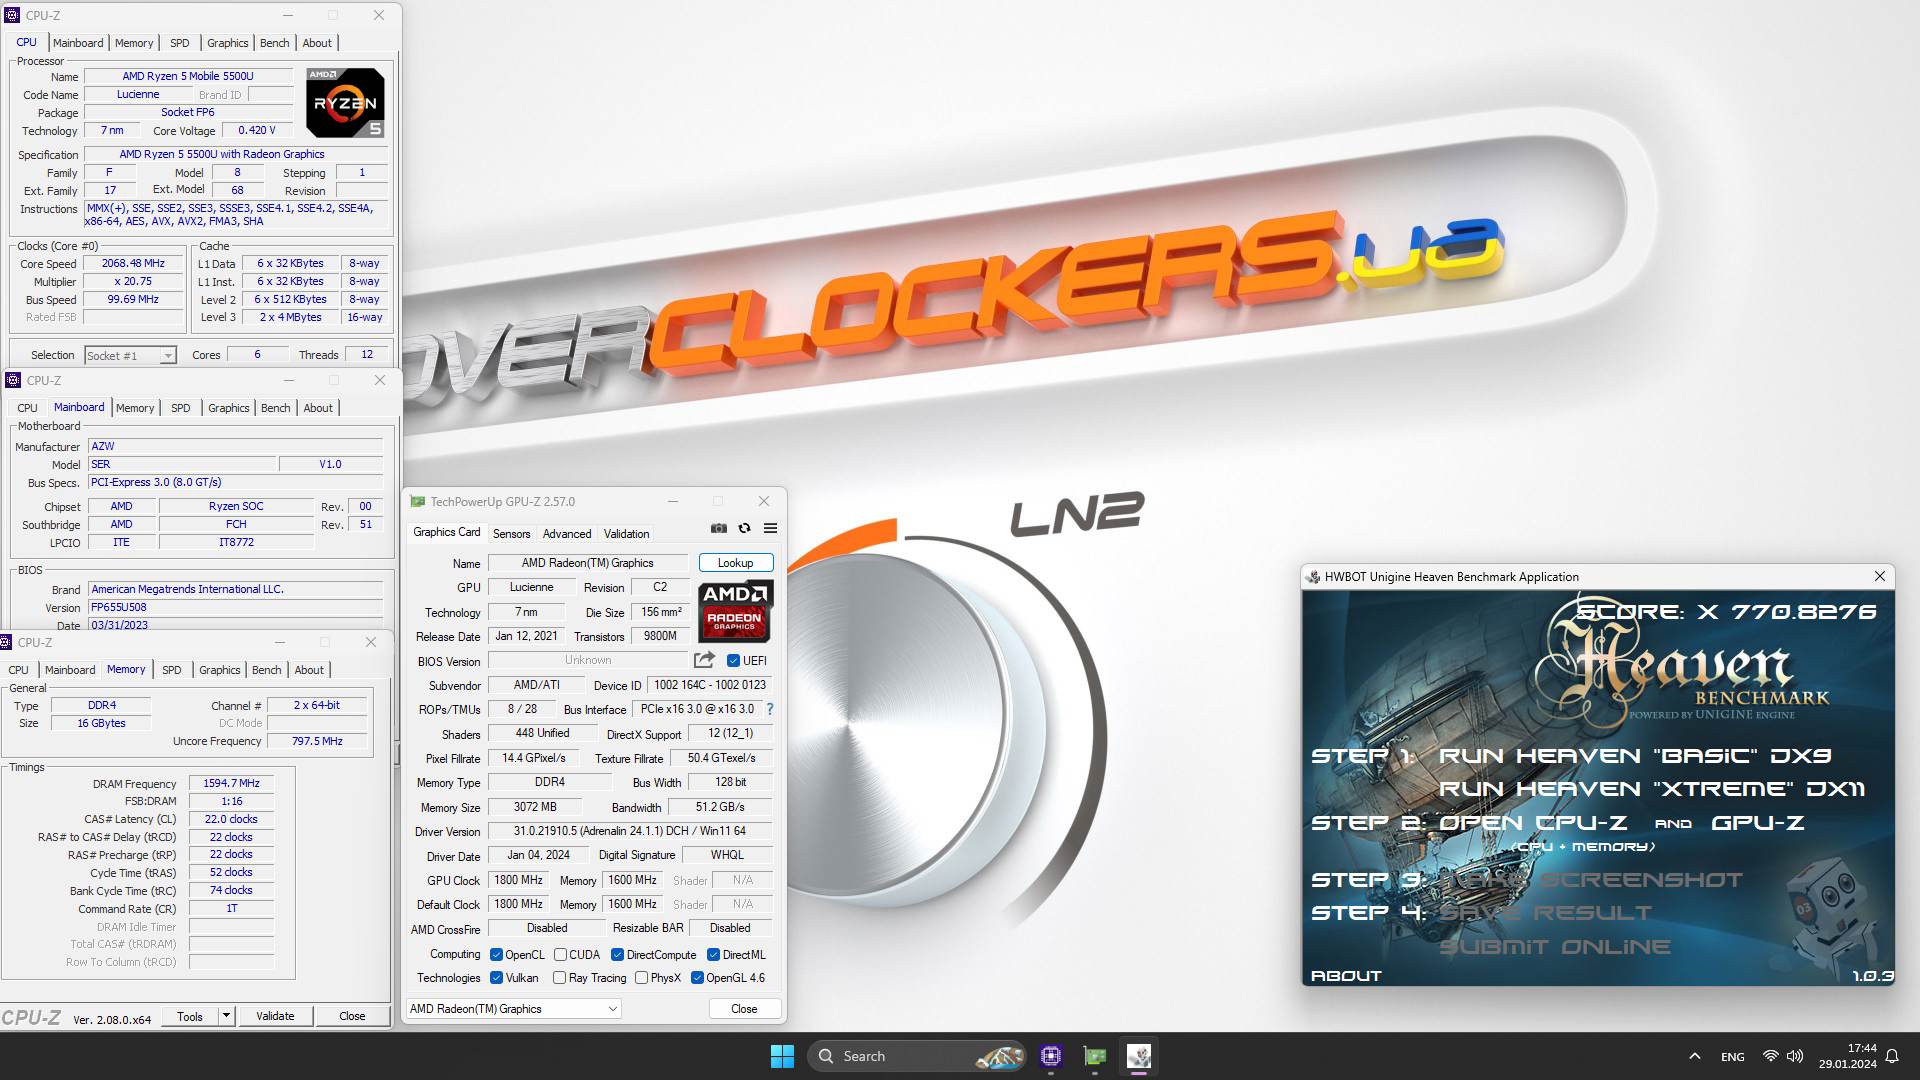Open notifications bell icon
Image resolution: width=1920 pixels, height=1080 pixels.
pyautogui.click(x=1892, y=1056)
